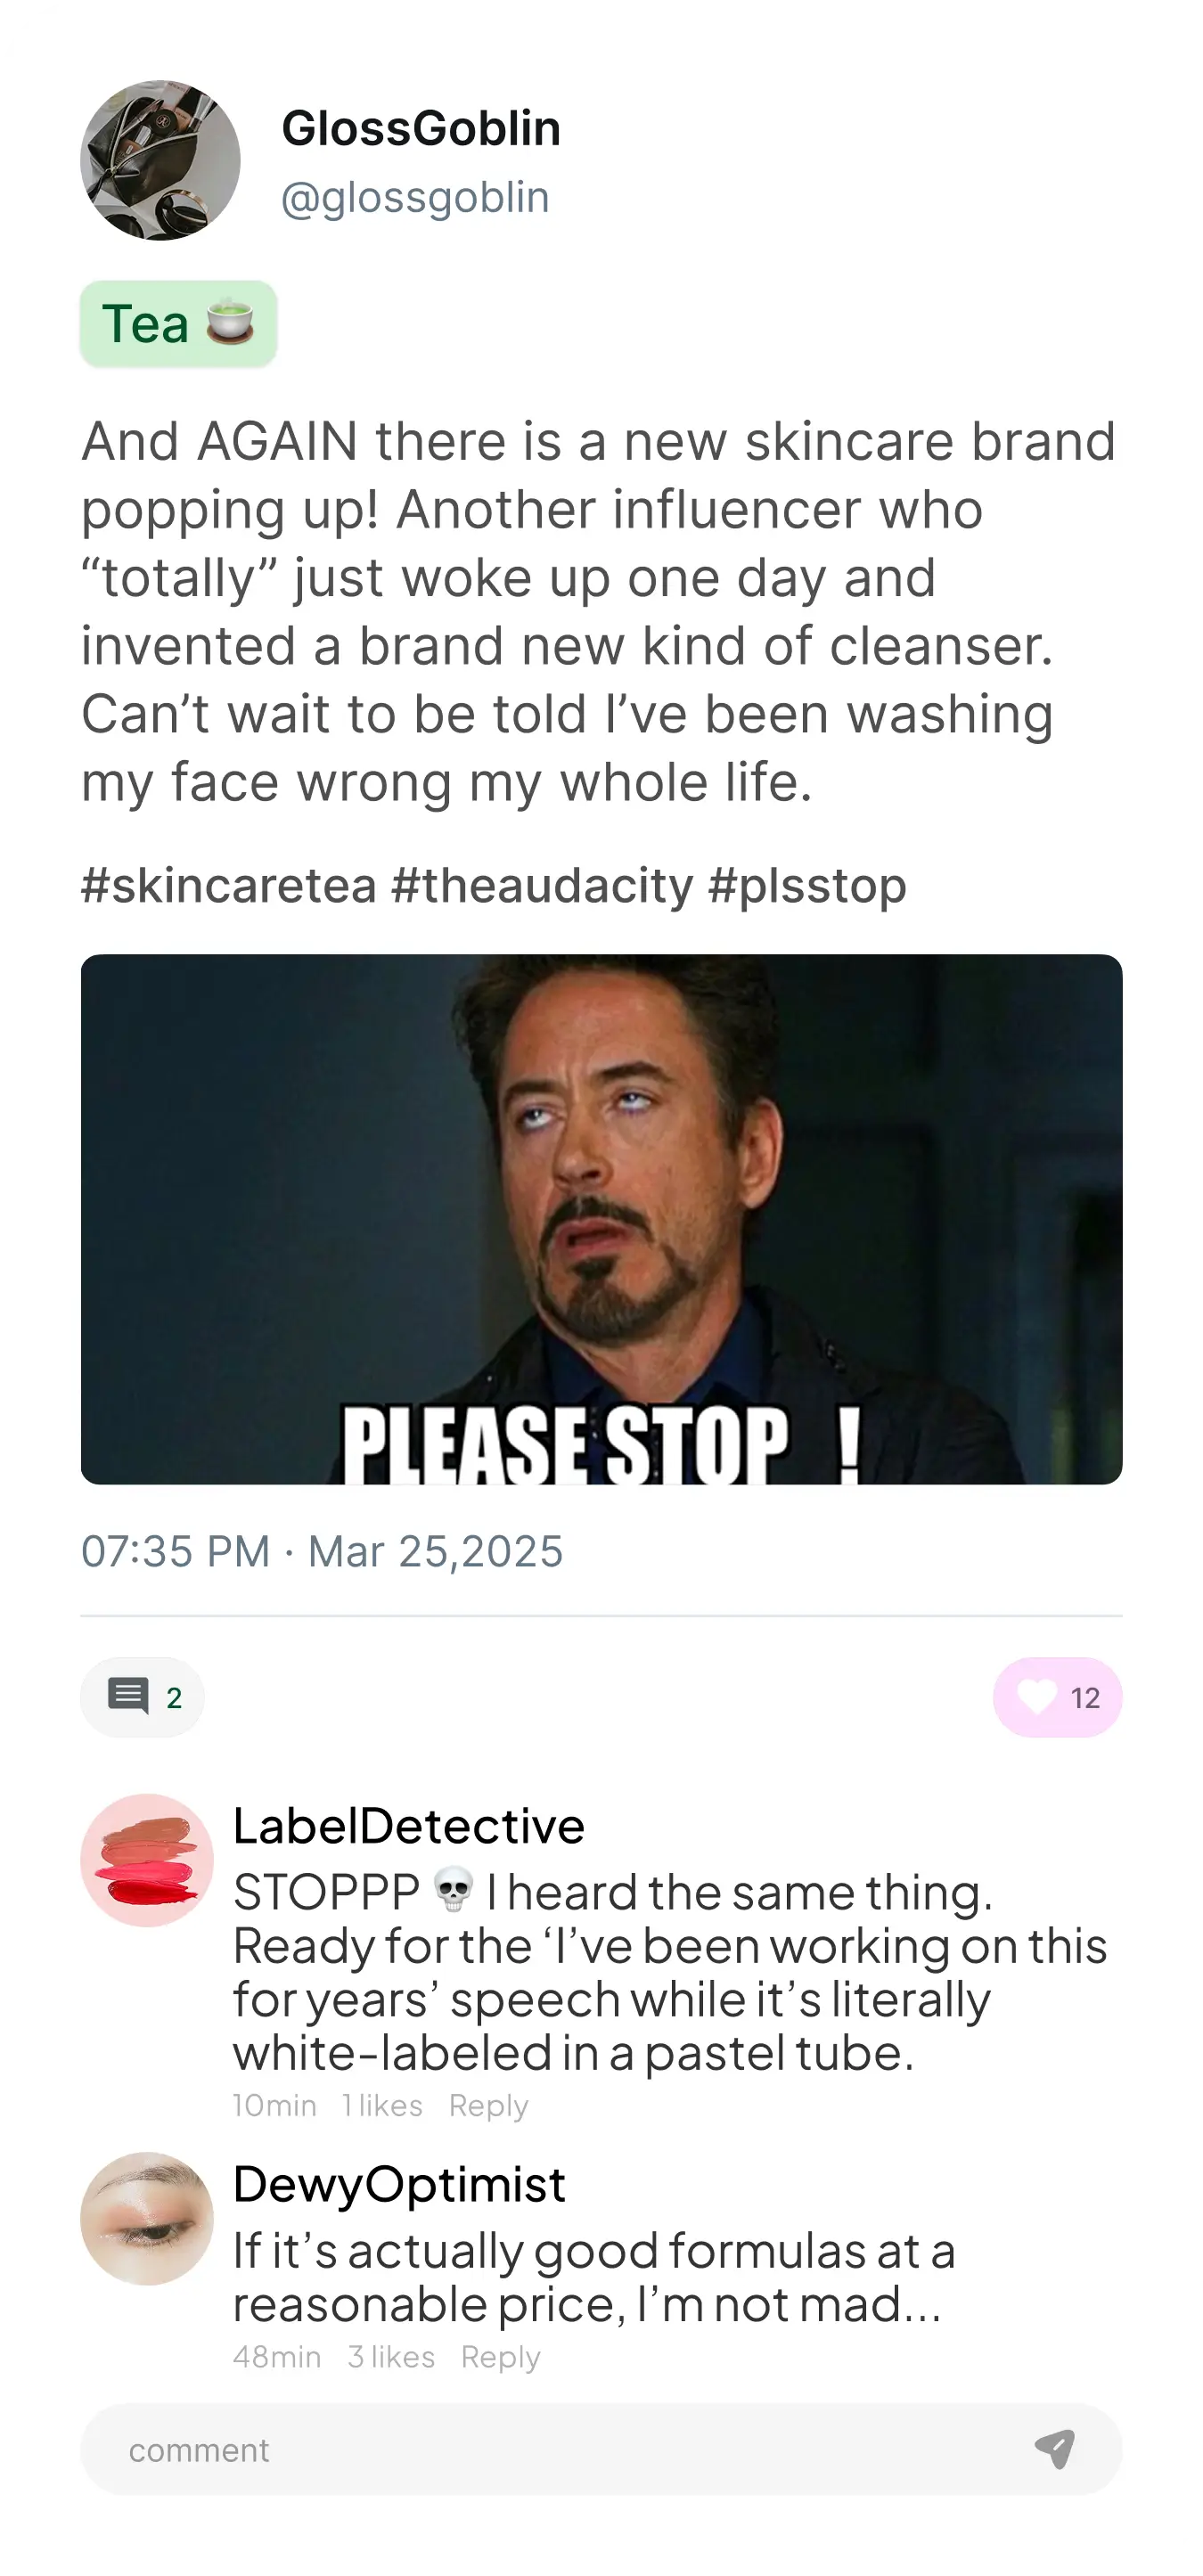
Task: Tap the 3 likes count on DewyOptimist's comment
Action: 391,2356
